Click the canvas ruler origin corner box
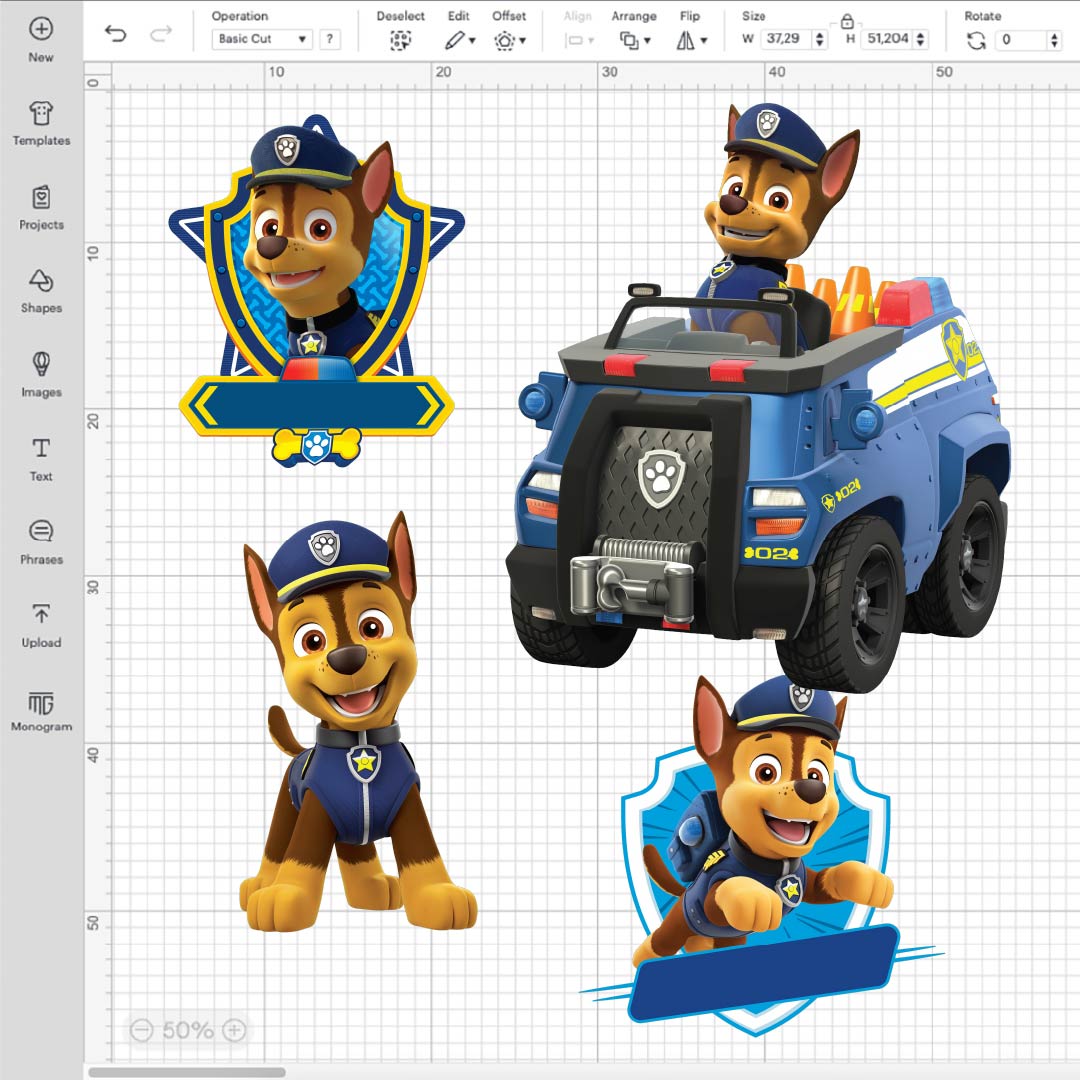The width and height of the screenshot is (1080, 1080). [x=97, y=76]
